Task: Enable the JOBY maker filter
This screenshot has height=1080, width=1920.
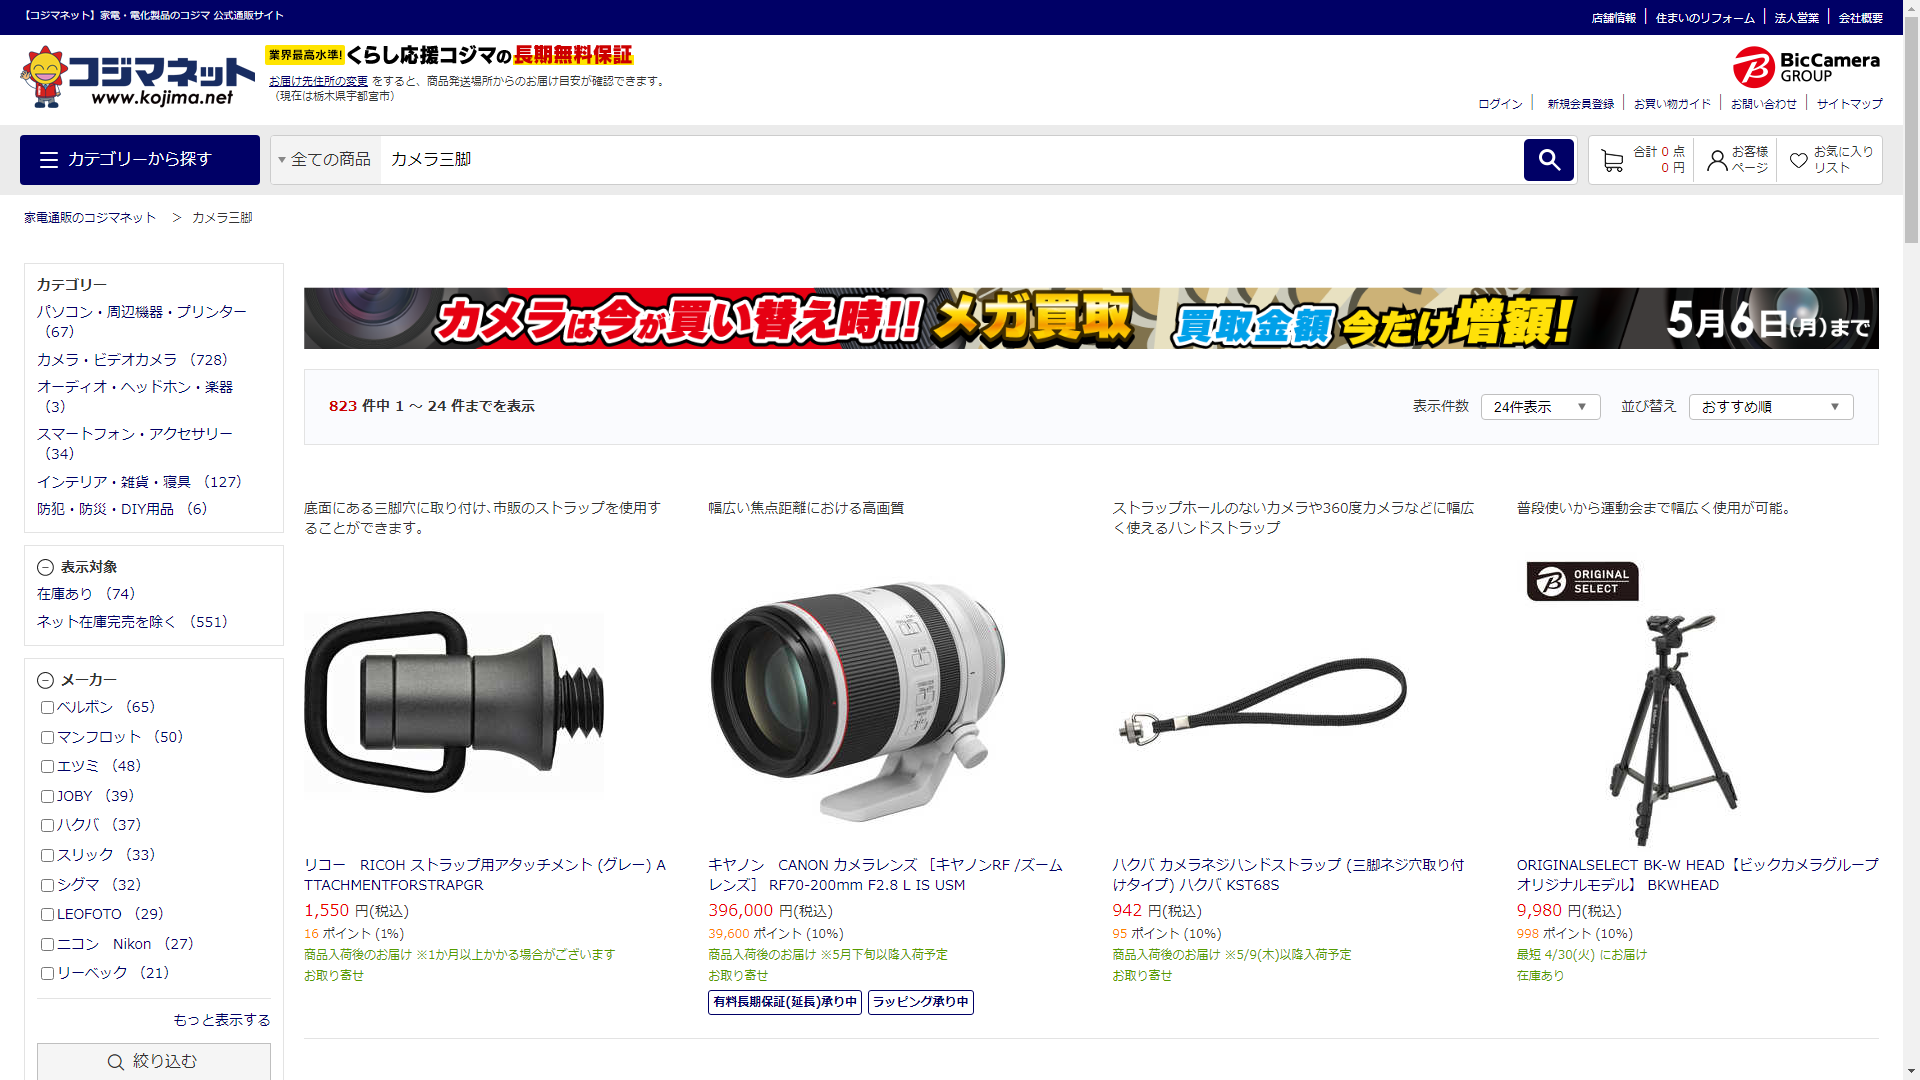Action: [x=47, y=797]
